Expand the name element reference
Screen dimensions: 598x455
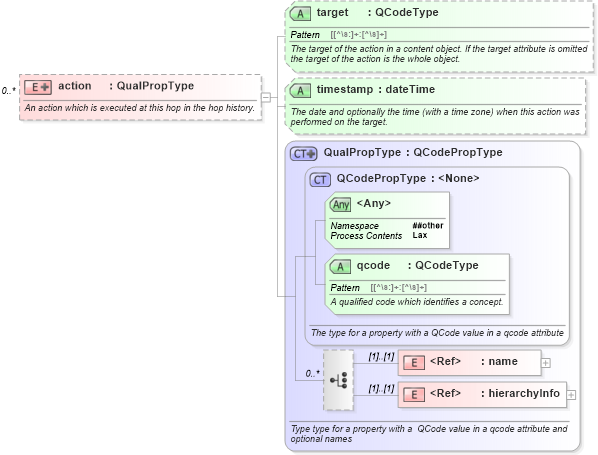pyautogui.click(x=546, y=363)
